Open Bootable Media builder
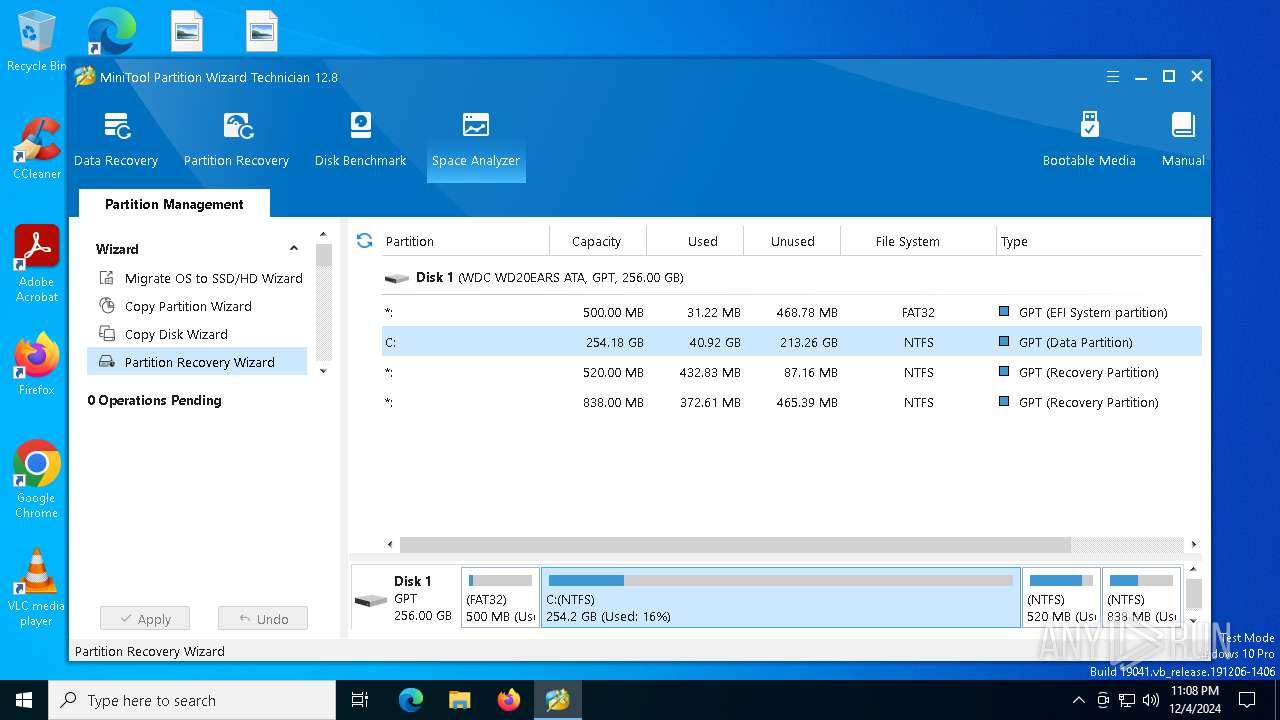The width and height of the screenshot is (1280, 720). 1089,140
